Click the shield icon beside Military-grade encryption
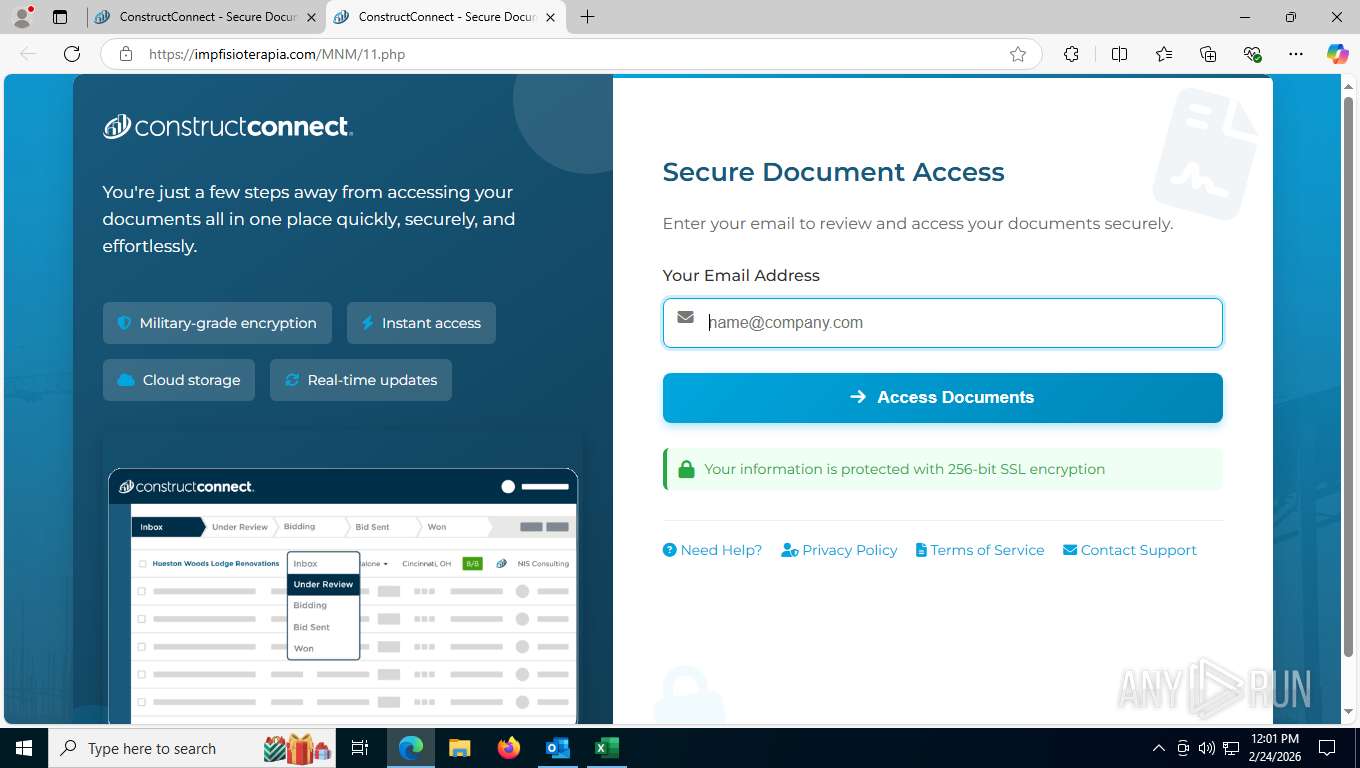 point(125,323)
